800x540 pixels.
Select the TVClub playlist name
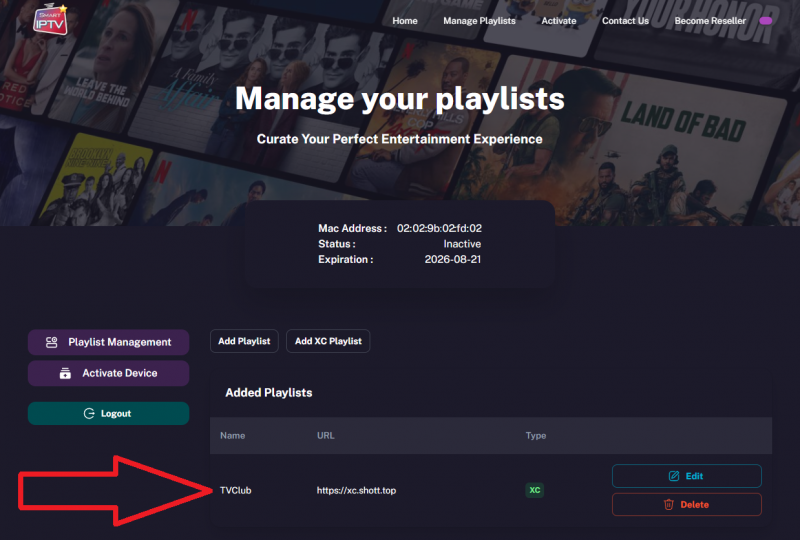point(235,490)
